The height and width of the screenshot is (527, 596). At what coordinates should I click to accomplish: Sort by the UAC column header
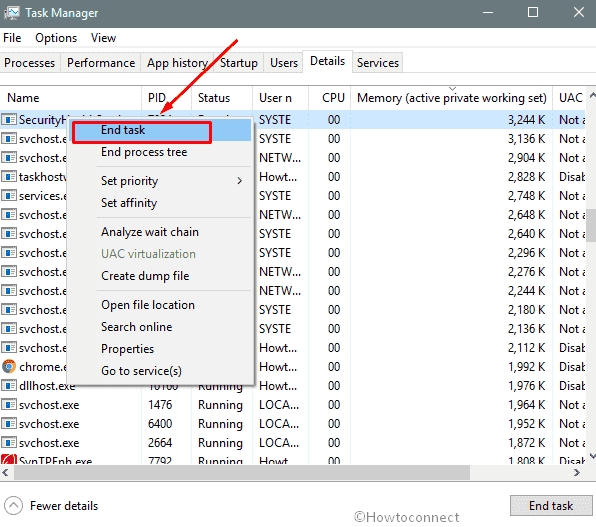(571, 98)
